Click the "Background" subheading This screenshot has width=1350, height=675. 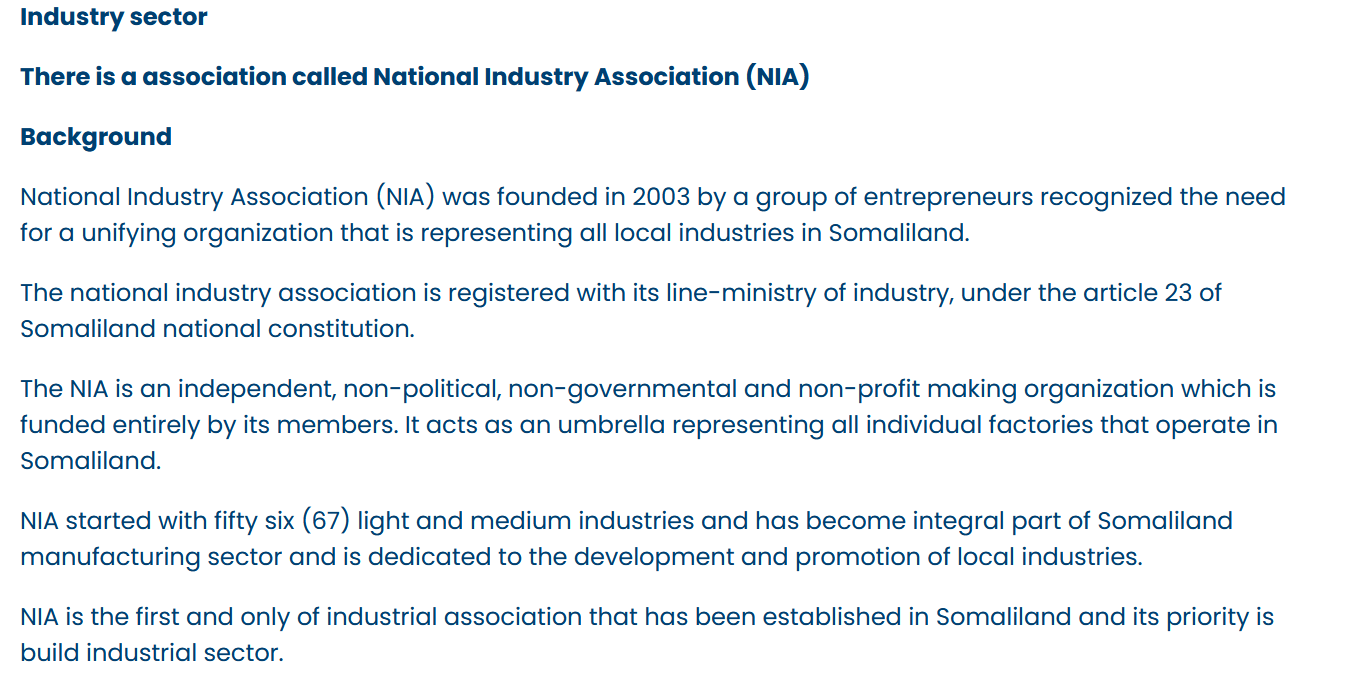96,137
